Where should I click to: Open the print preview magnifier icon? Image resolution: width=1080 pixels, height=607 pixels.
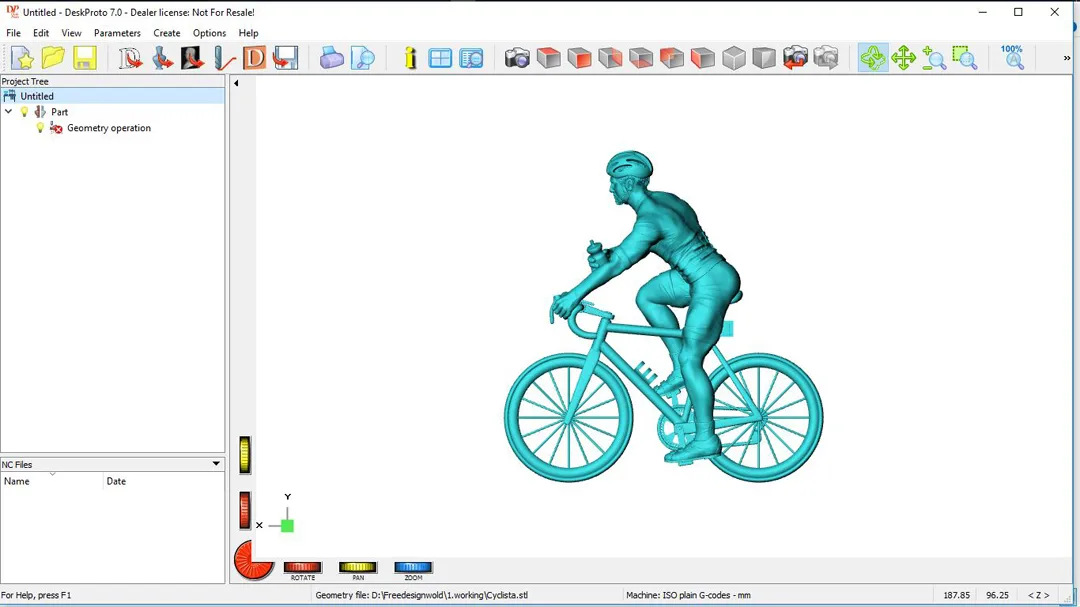[x=362, y=58]
